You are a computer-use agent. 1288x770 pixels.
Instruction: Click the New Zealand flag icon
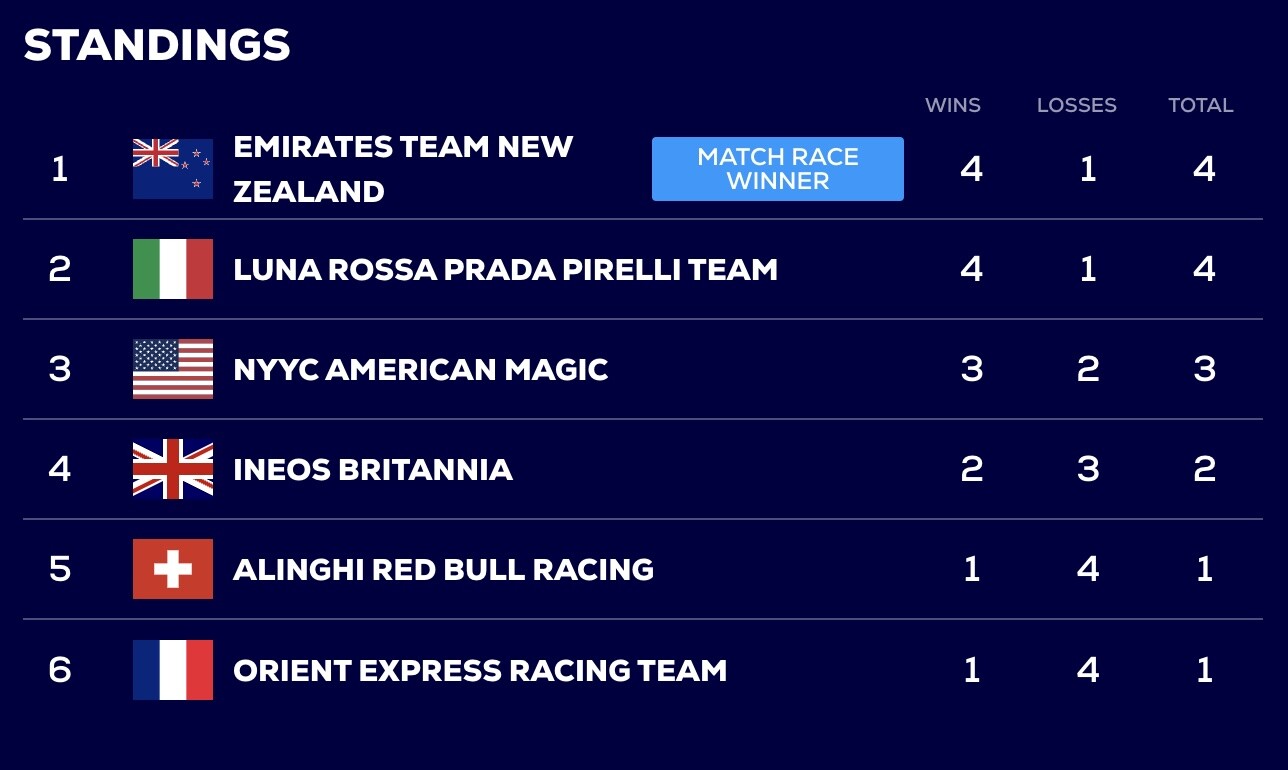coord(173,169)
